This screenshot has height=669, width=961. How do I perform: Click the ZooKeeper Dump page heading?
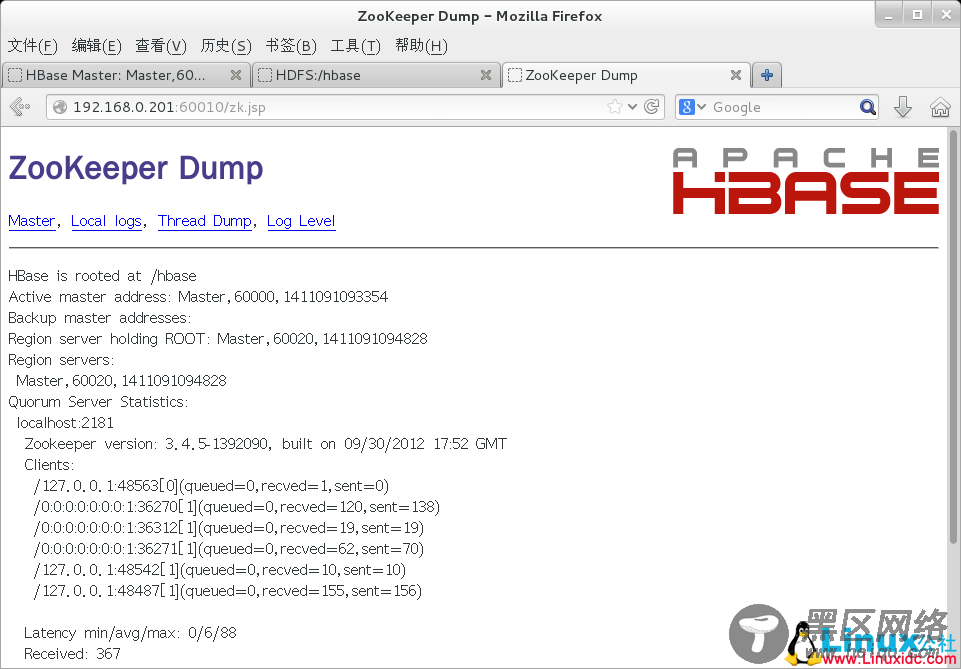point(135,168)
